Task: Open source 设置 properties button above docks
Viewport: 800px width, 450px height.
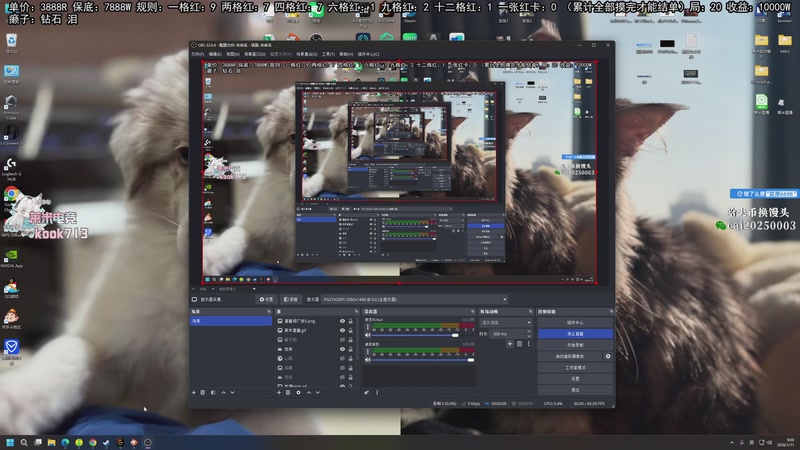Action: tap(266, 299)
